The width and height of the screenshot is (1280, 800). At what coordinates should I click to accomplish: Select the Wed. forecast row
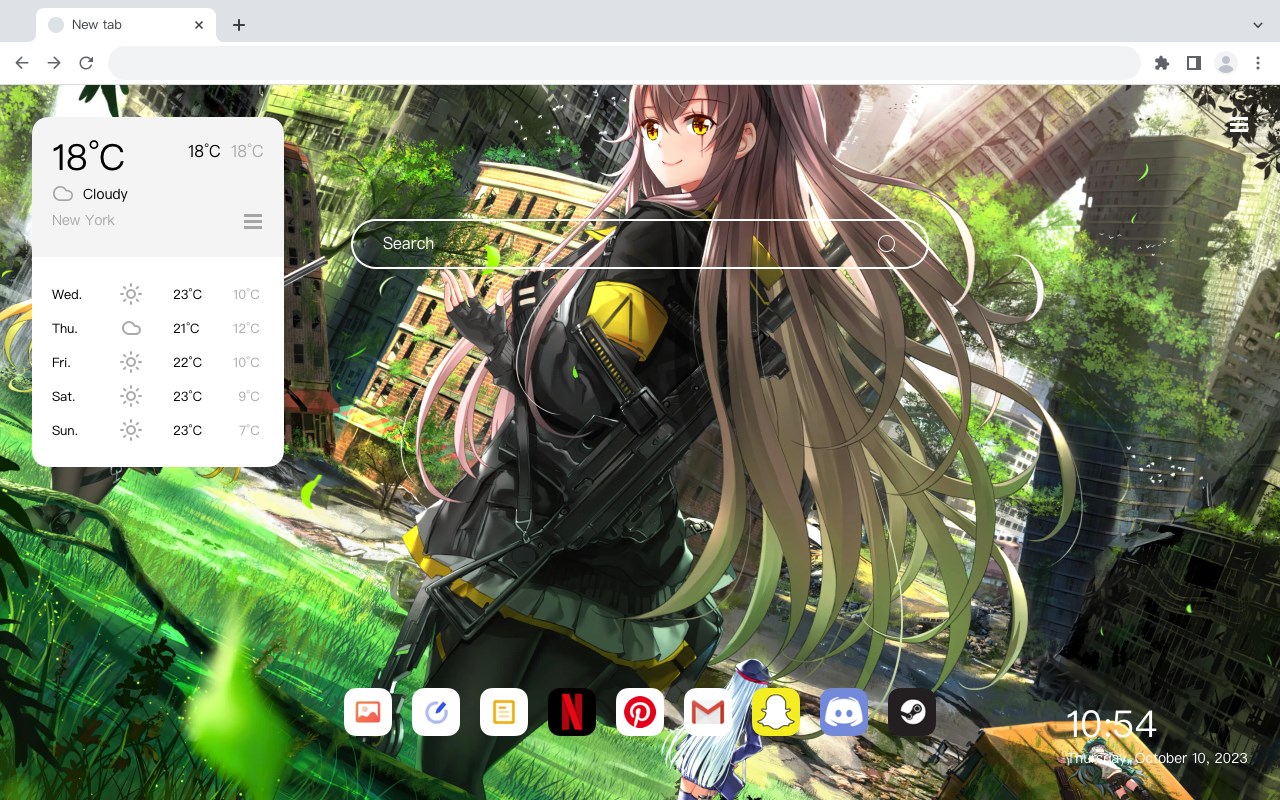157,294
